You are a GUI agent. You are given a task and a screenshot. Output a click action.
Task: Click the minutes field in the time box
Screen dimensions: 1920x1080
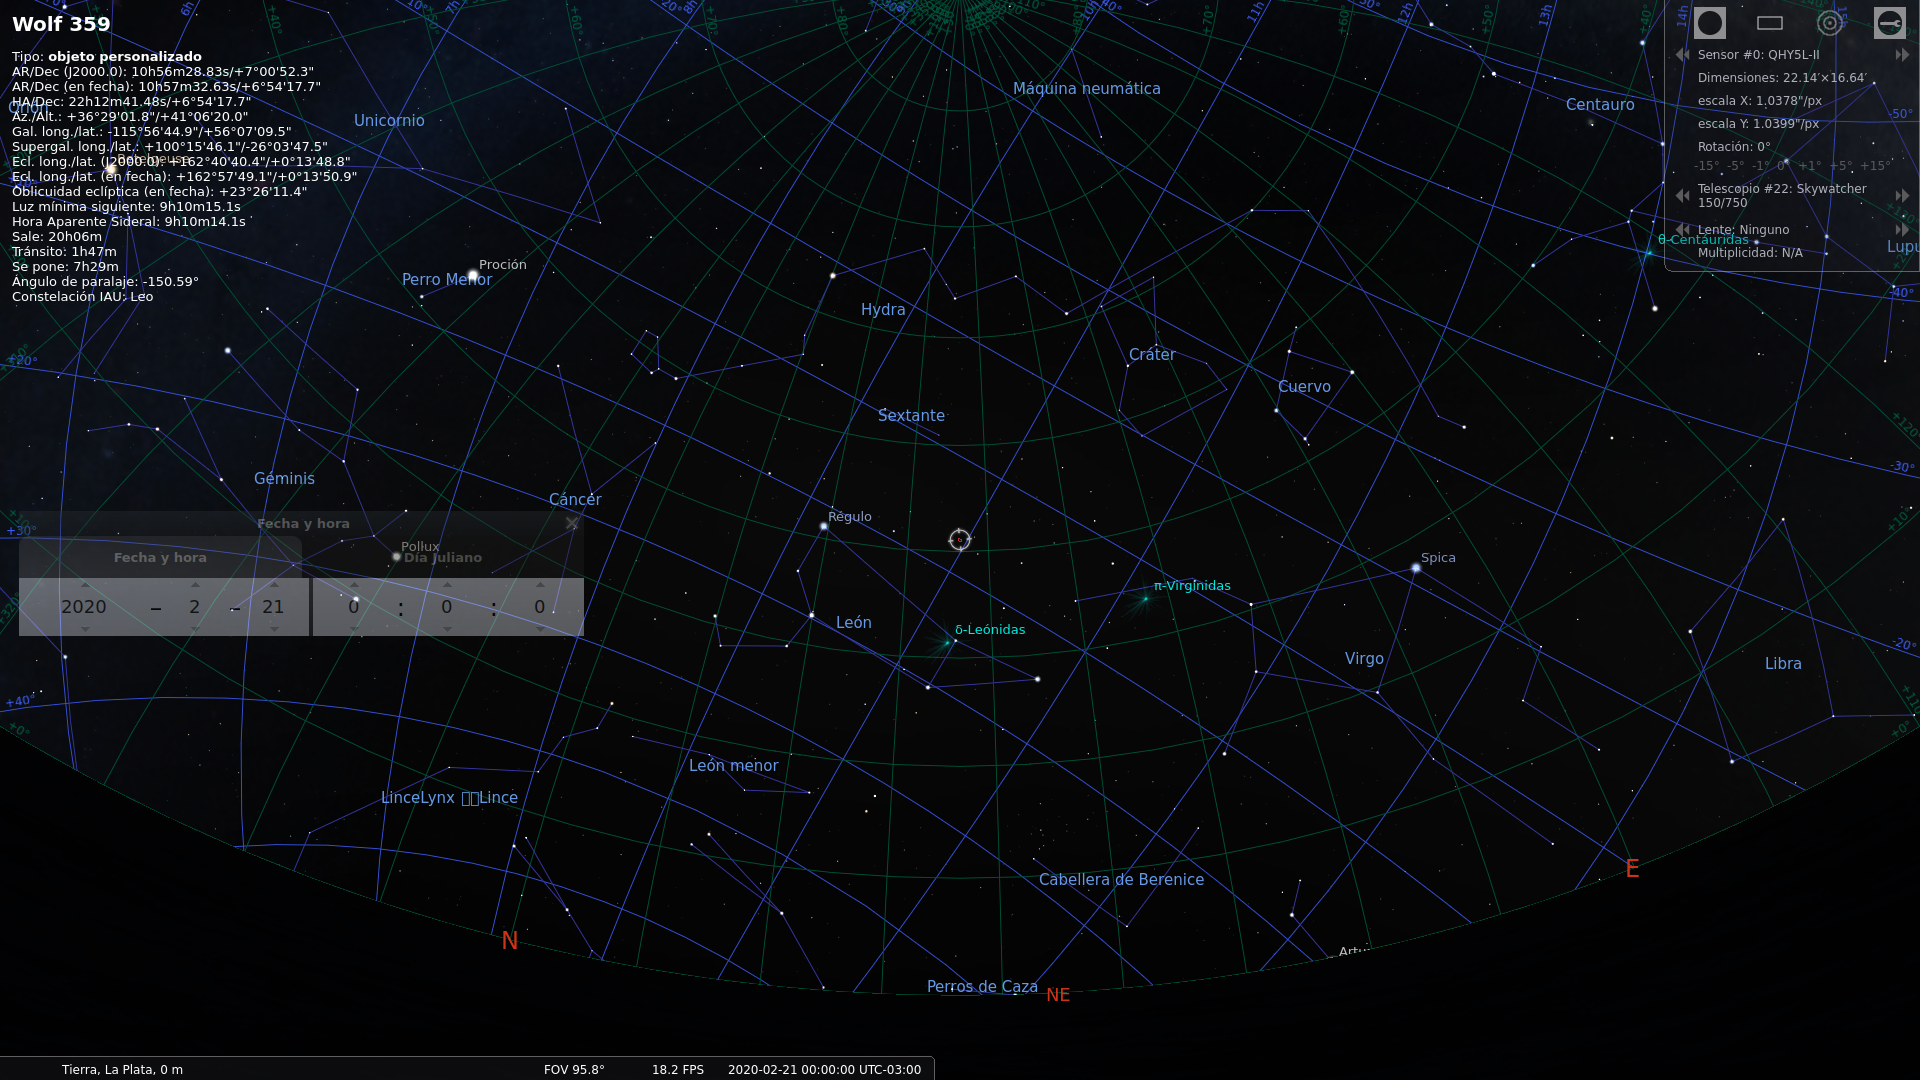447,607
